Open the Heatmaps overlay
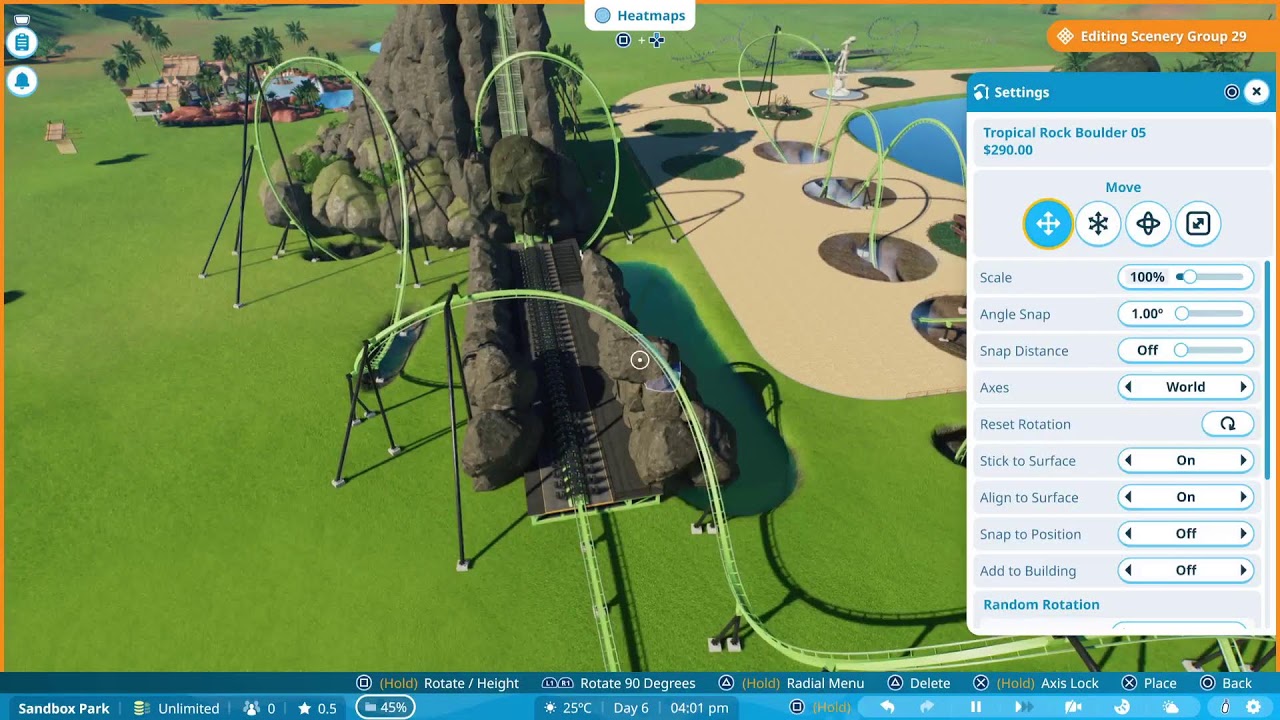 point(640,16)
